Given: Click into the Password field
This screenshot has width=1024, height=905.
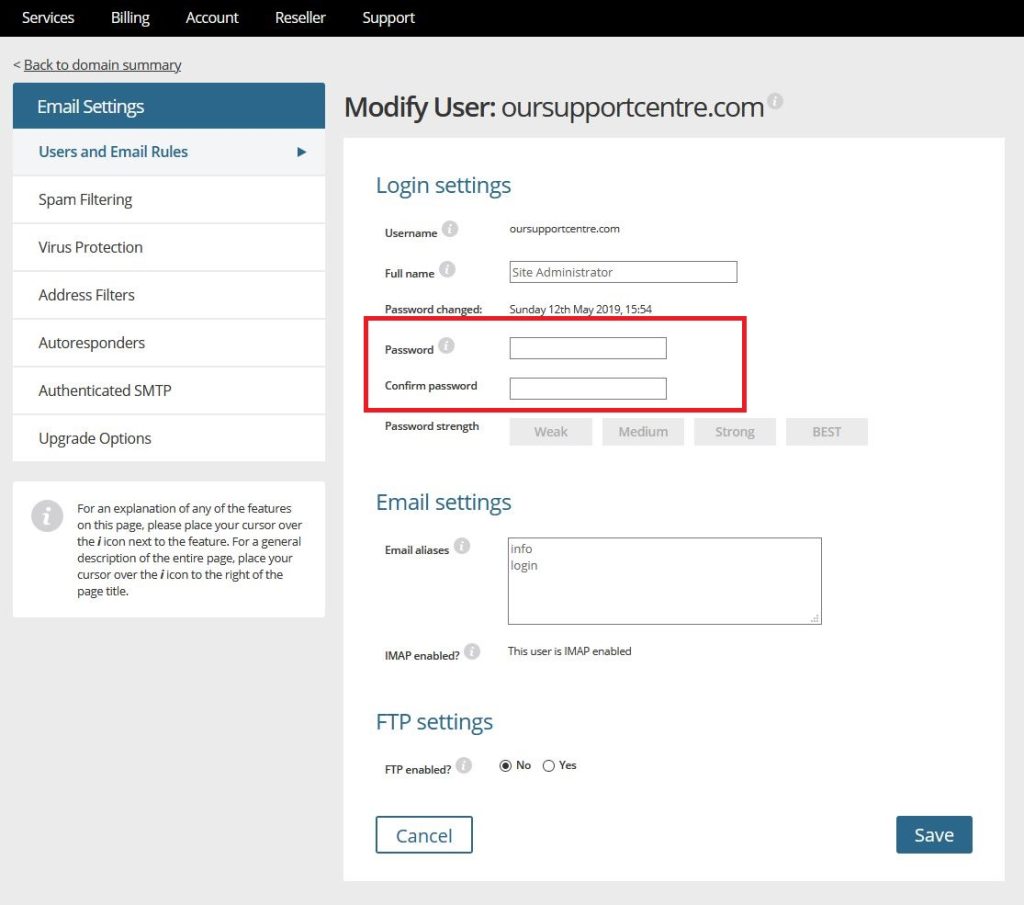Looking at the screenshot, I should 588,348.
